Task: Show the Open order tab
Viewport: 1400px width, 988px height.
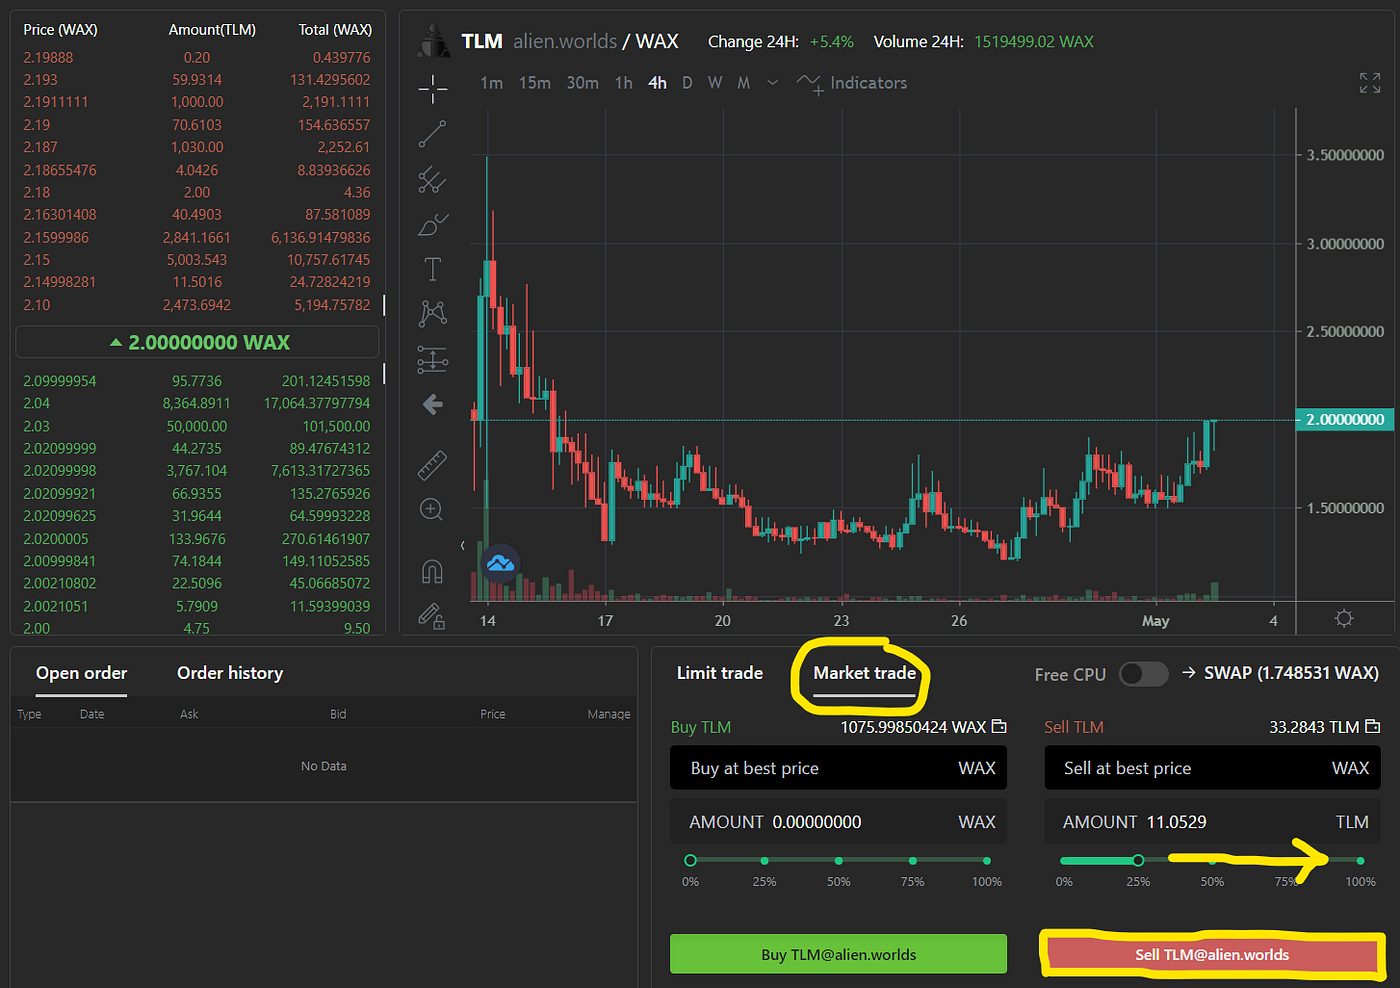Action: tap(82, 673)
